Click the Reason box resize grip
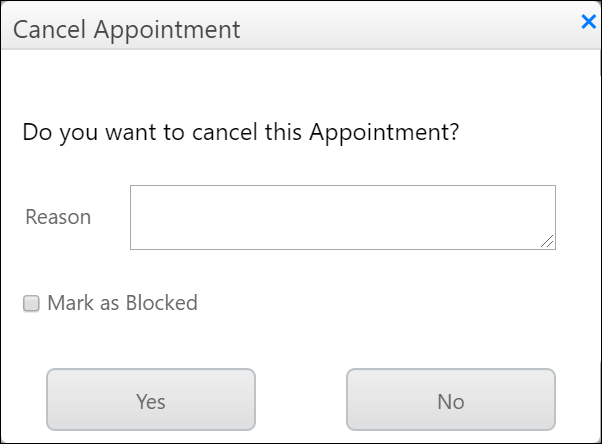The image size is (602, 444). tap(549, 242)
